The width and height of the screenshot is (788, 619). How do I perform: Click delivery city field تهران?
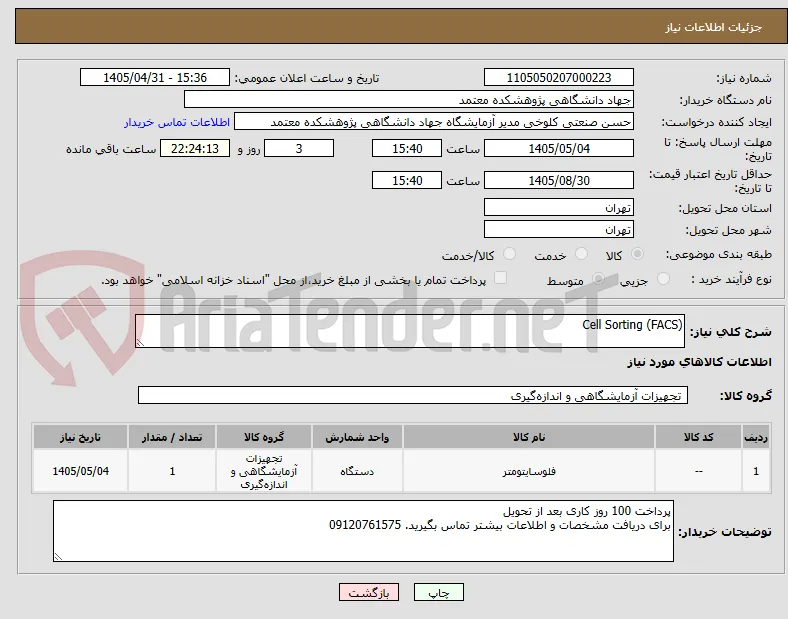[558, 229]
